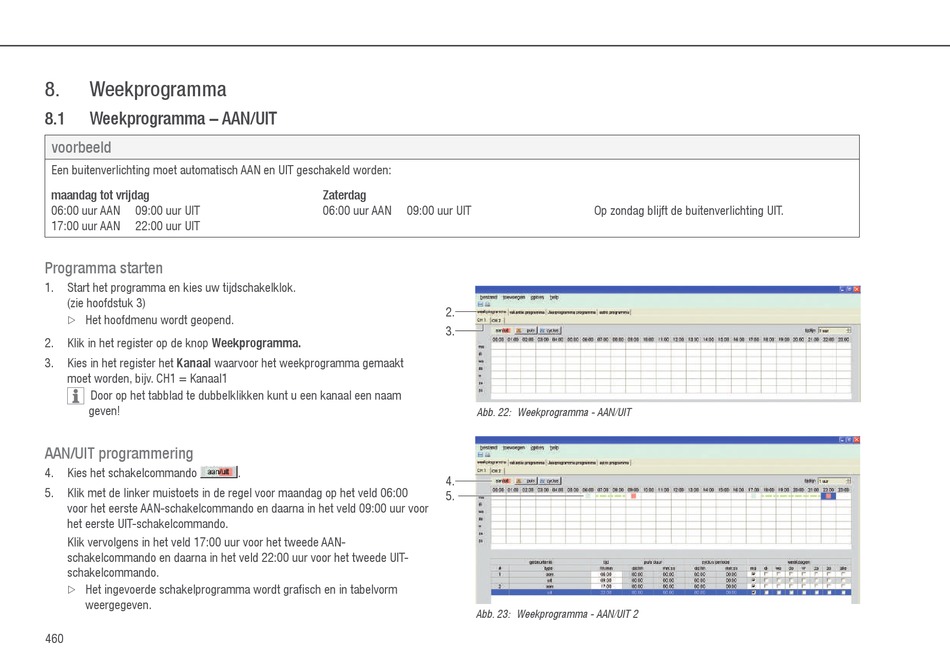The height and width of the screenshot is (670, 950).
Task: Switch to astro programma tab in Abb. 22 window
Action: (x=614, y=312)
